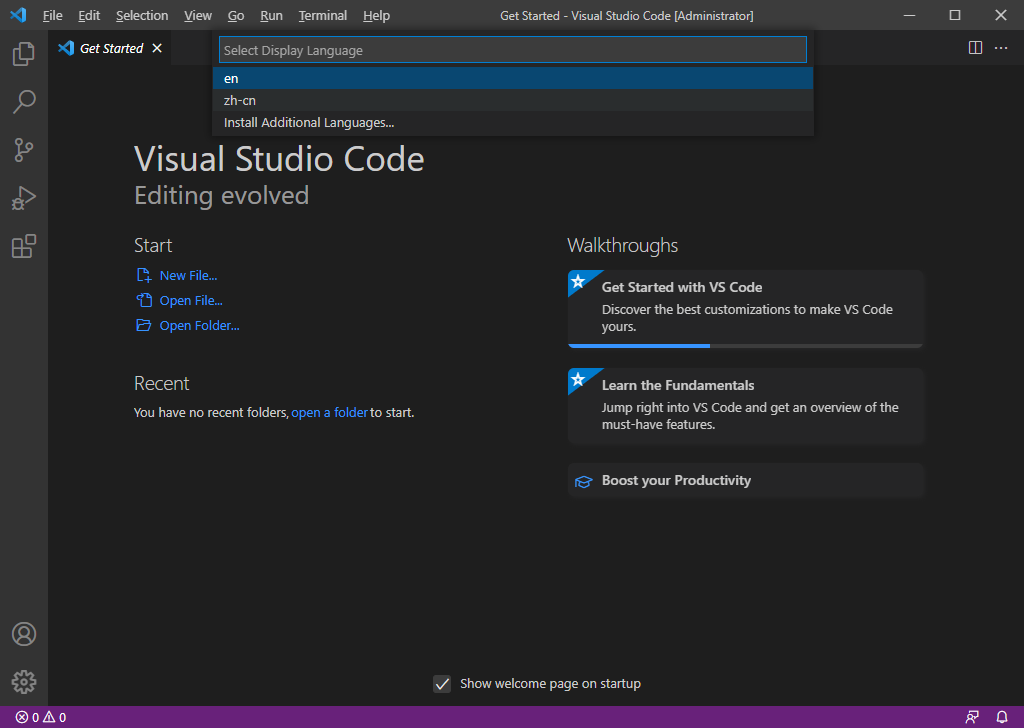
Task: Open the Selection menu
Action: pyautogui.click(x=142, y=15)
